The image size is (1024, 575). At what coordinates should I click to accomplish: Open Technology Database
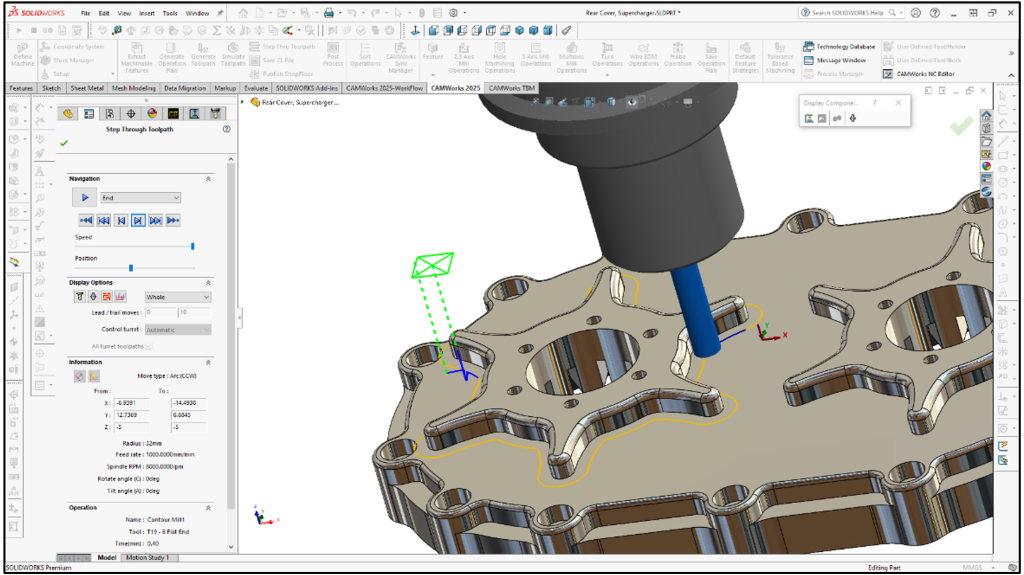pyautogui.click(x=839, y=46)
